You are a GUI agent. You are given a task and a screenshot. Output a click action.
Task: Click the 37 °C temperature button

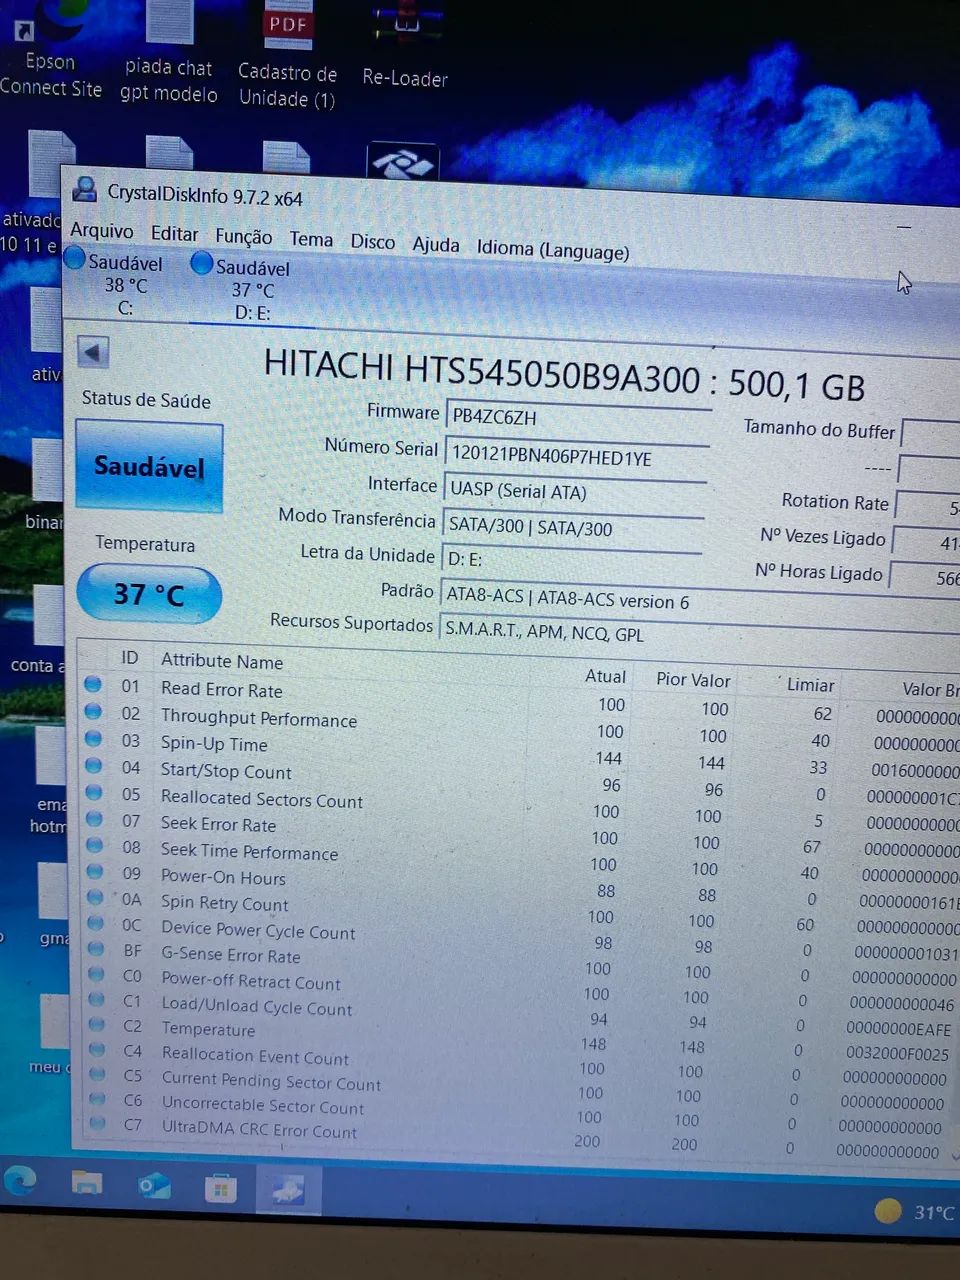(149, 594)
